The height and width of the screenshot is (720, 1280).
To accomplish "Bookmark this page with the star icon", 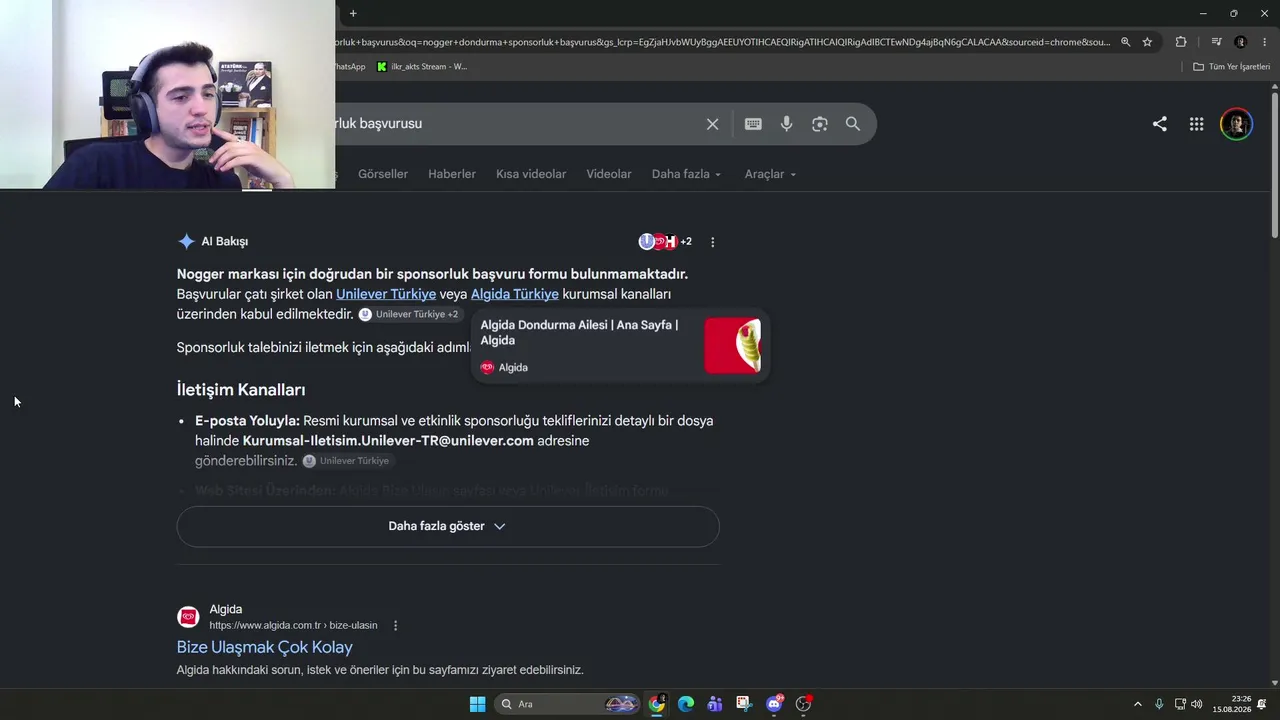I will (1147, 42).
